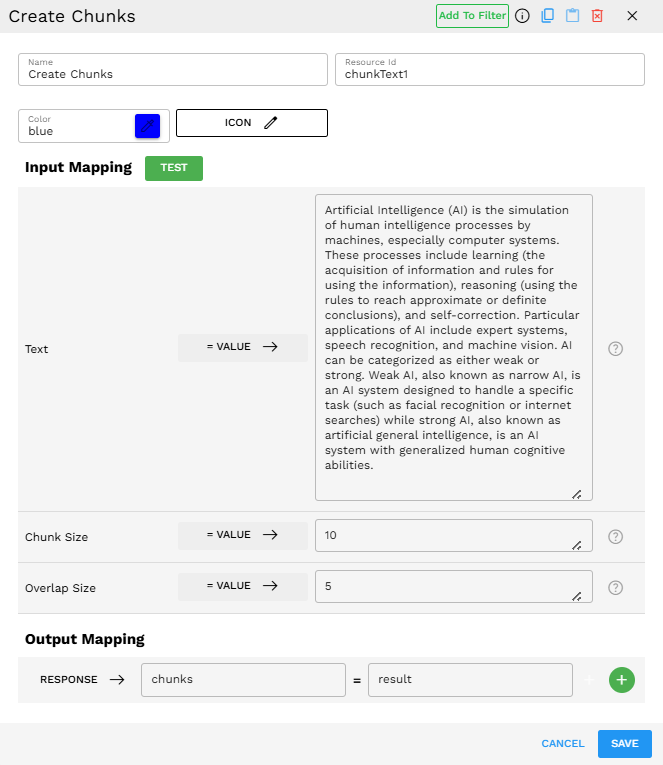
Task: Toggle the Text '= VALUE' mapping type
Action: click(x=242, y=347)
